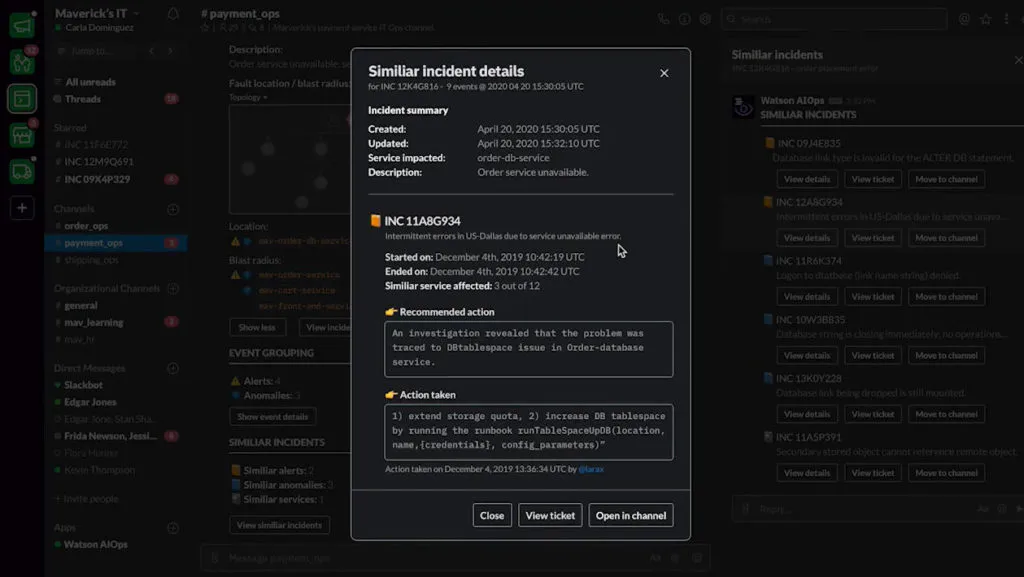Click the Action taken runbook text box
The width and height of the screenshot is (1024, 577).
(x=528, y=431)
